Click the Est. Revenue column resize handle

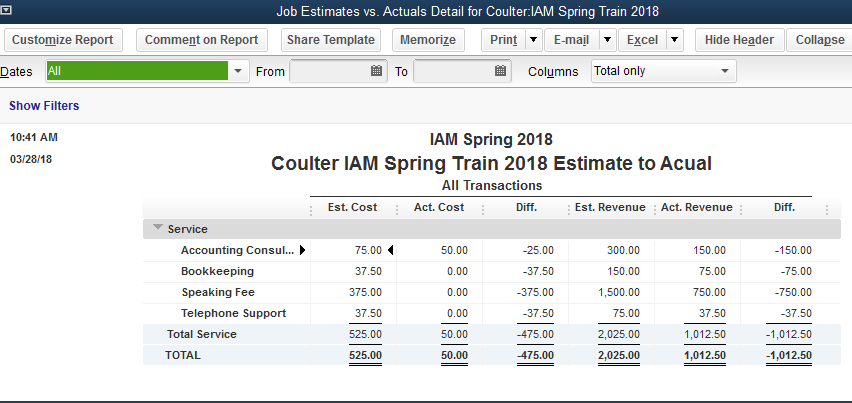pyautogui.click(x=654, y=208)
